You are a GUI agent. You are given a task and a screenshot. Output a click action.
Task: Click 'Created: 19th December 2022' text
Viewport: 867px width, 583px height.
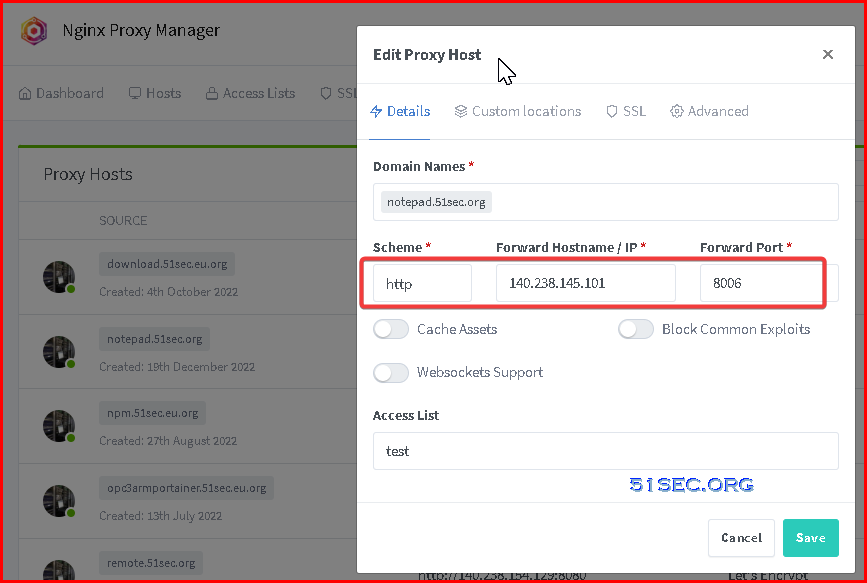pyautogui.click(x=177, y=367)
